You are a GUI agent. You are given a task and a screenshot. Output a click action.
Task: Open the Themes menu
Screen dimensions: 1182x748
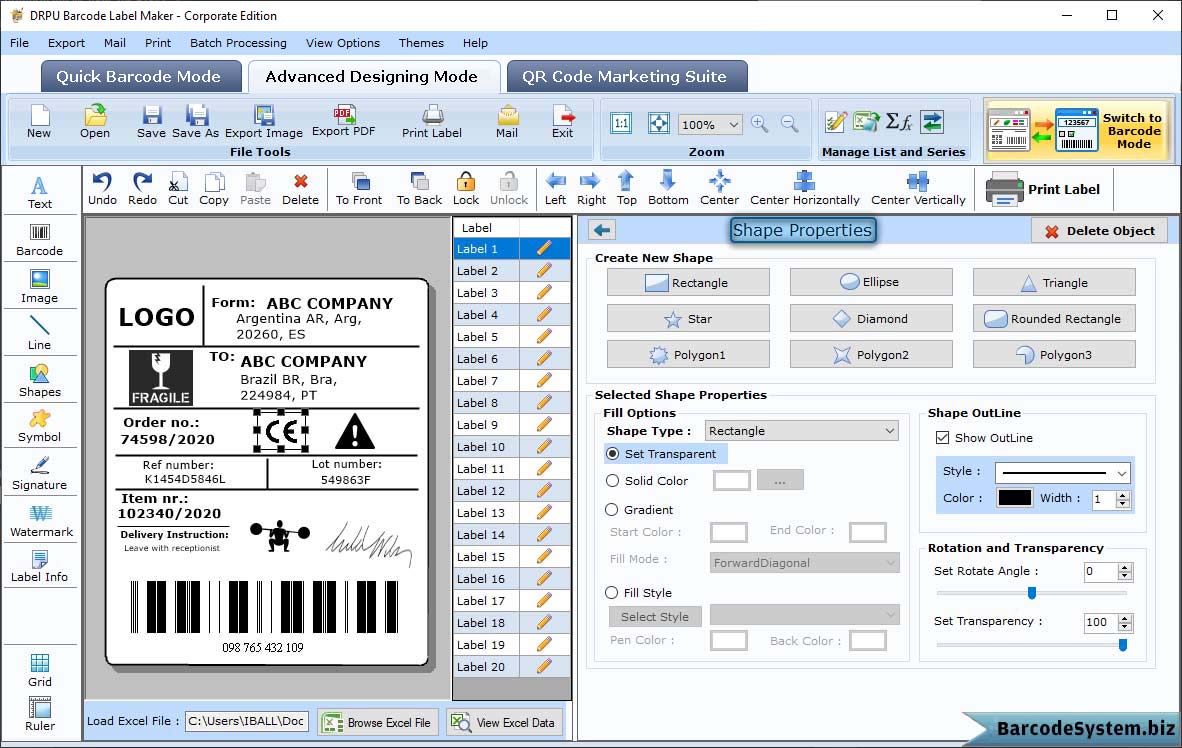[x=421, y=43]
